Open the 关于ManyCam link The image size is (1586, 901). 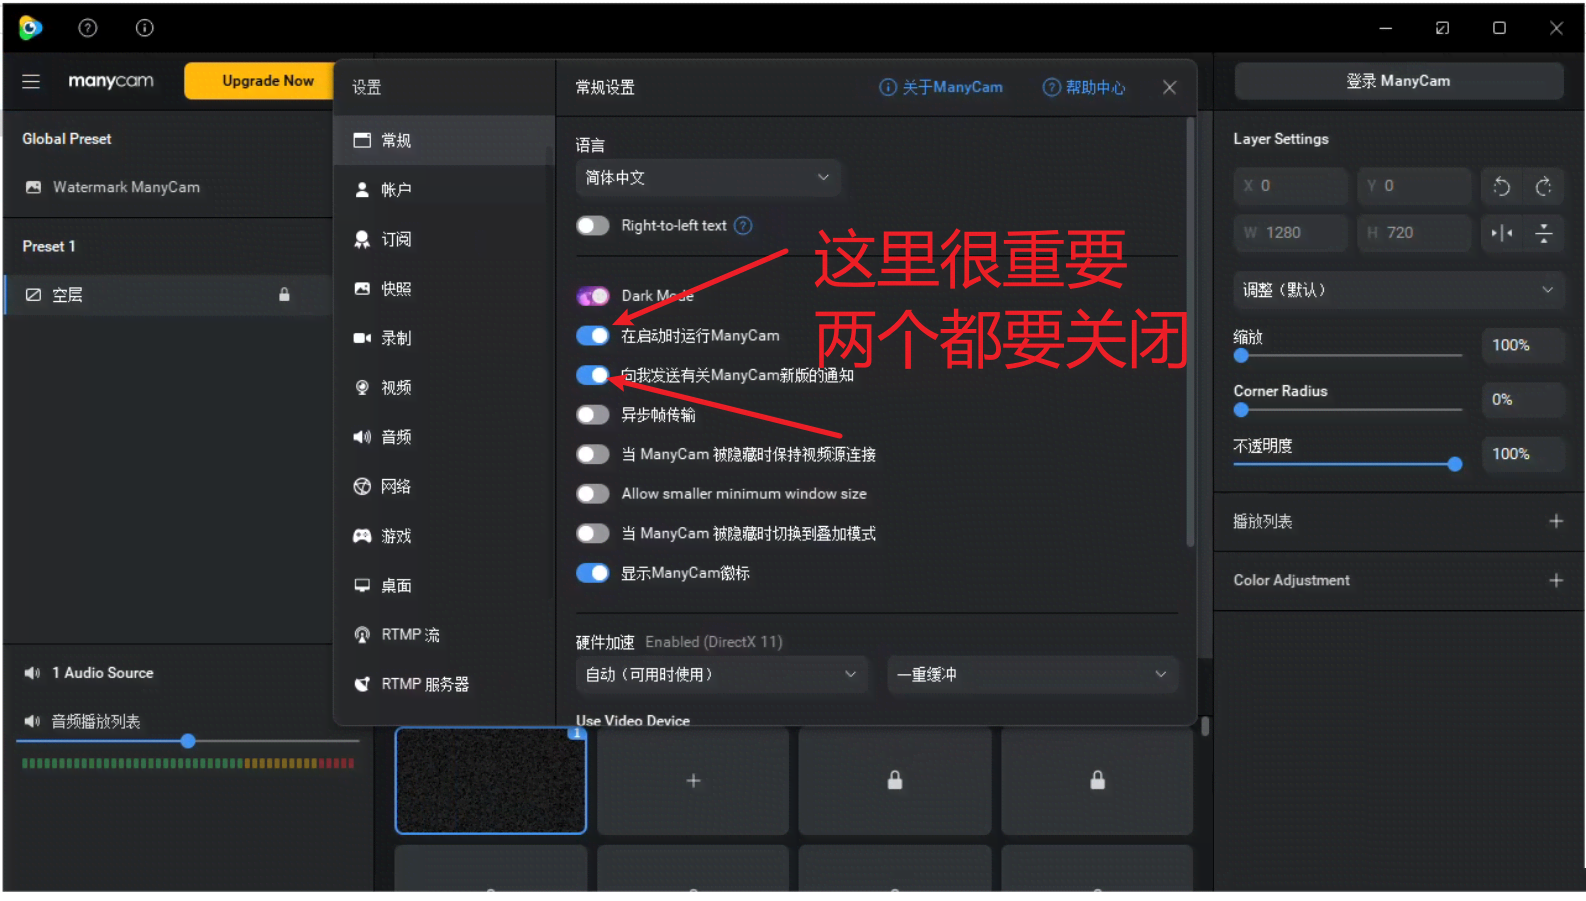(941, 87)
